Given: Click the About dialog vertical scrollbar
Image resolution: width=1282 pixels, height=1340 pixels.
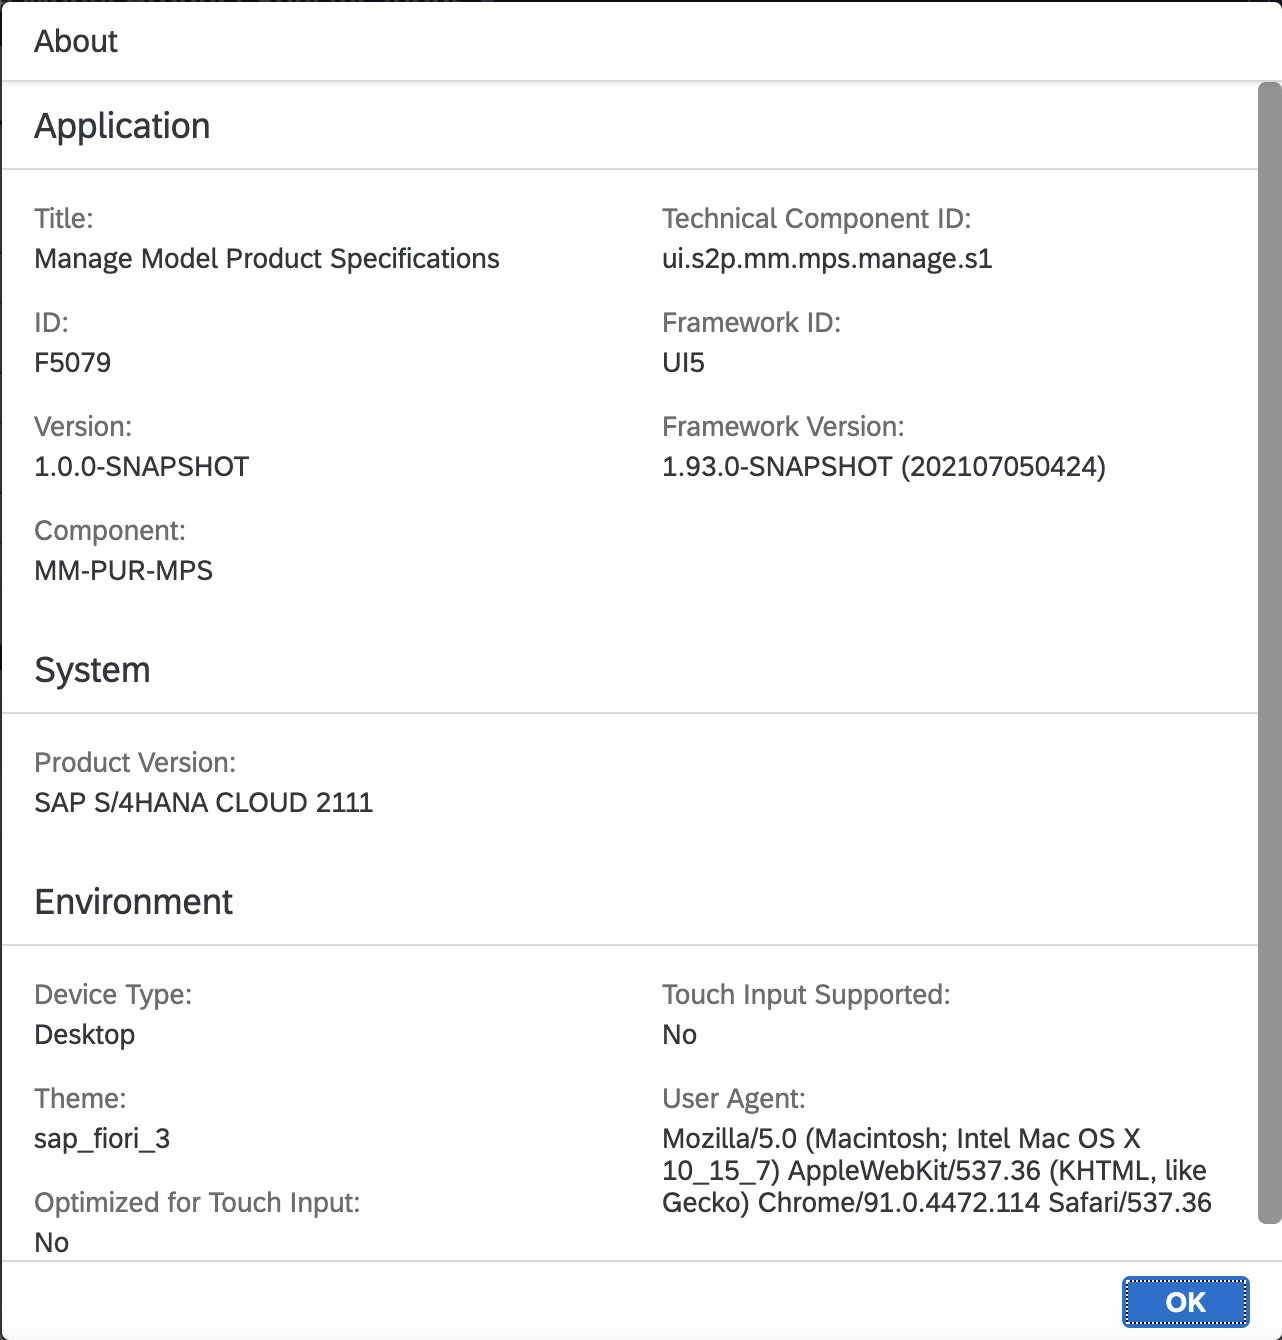Looking at the screenshot, I should pos(1269,653).
